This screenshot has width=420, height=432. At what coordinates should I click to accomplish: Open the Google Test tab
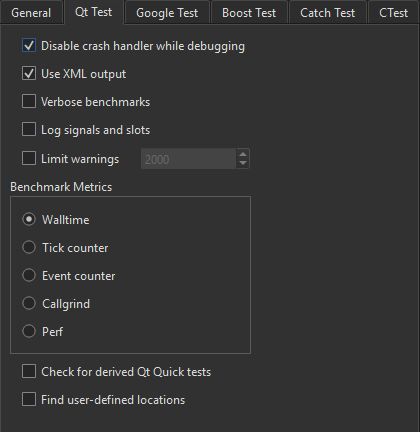167,13
